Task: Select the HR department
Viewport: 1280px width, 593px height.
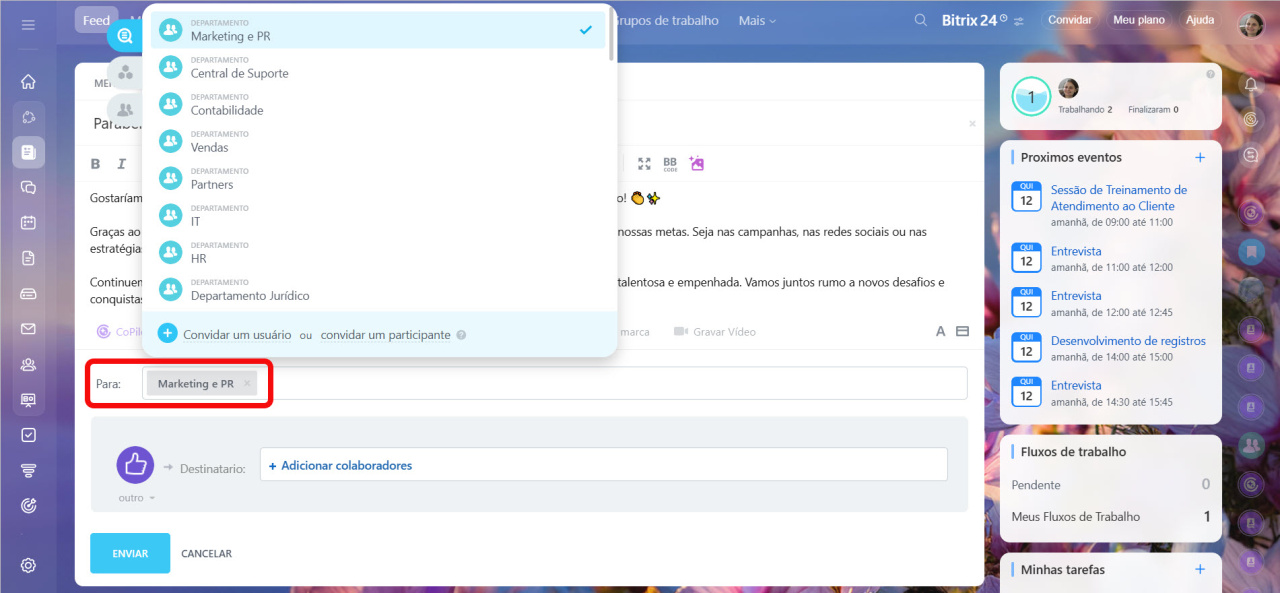Action: (x=378, y=252)
